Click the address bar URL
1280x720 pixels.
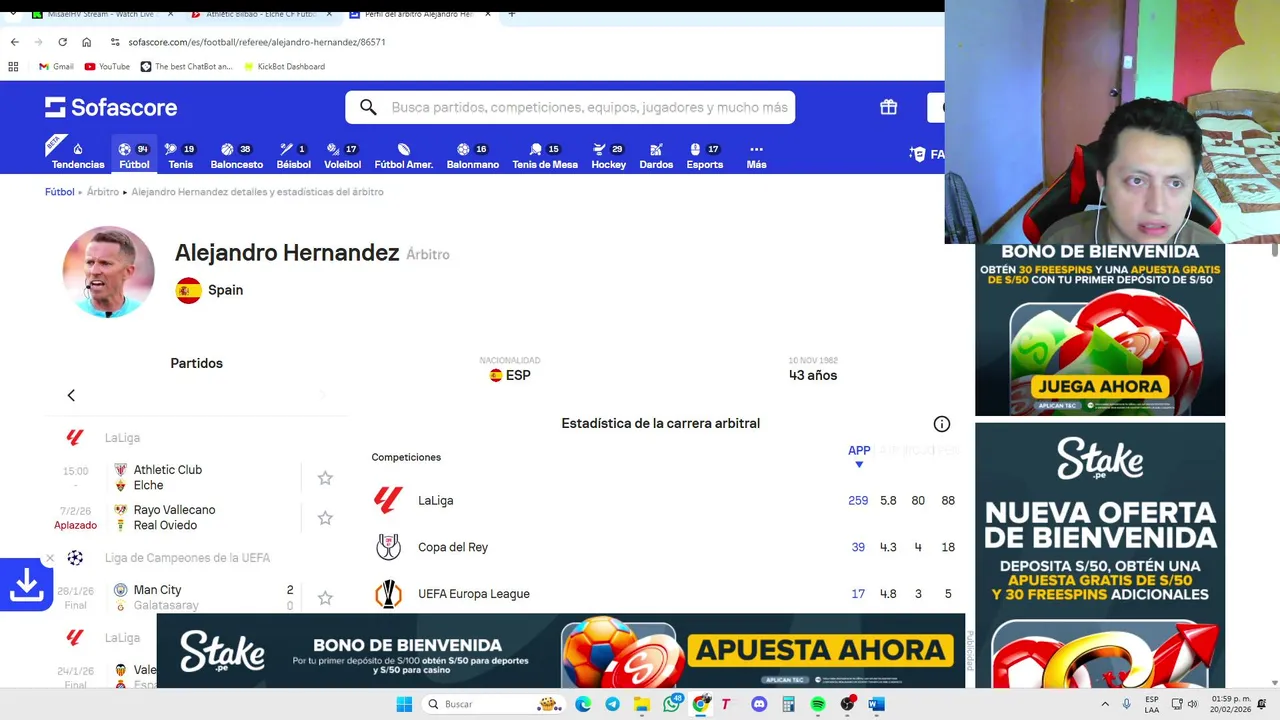[x=257, y=42]
